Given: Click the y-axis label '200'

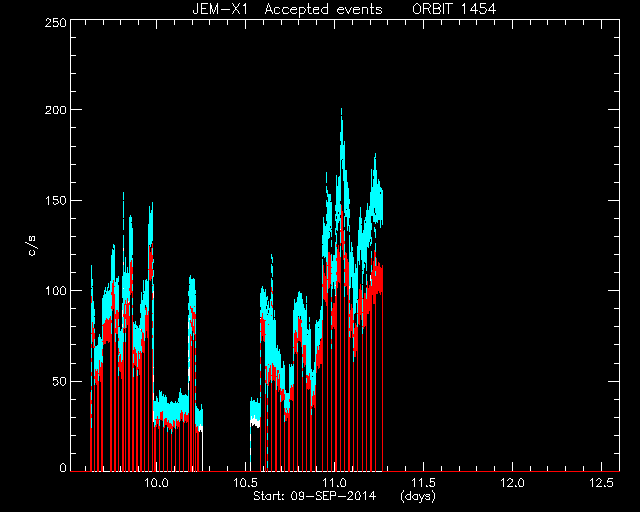Looking at the screenshot, I should (x=55, y=110).
